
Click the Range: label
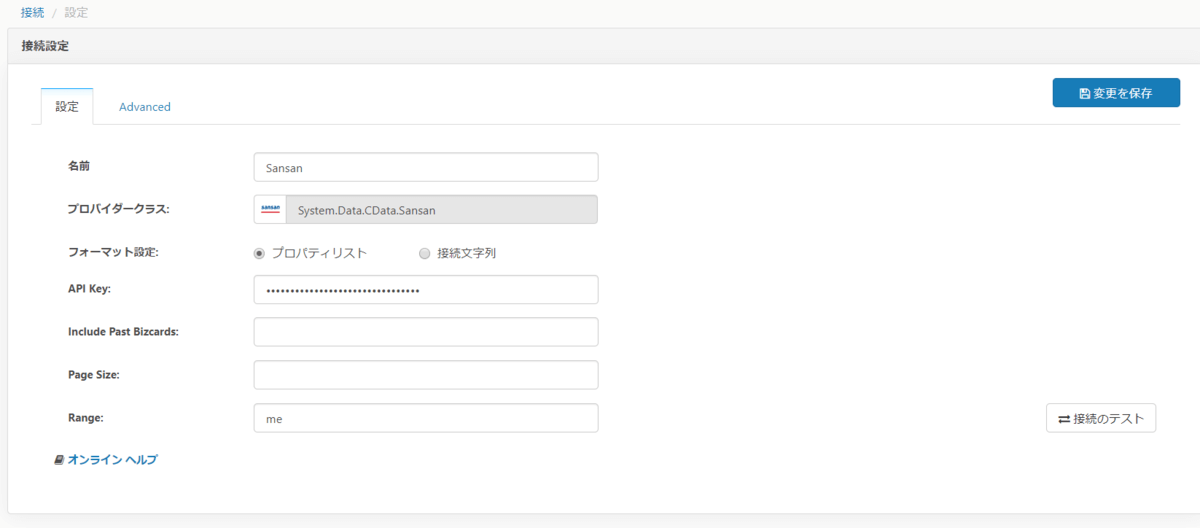(x=85, y=417)
